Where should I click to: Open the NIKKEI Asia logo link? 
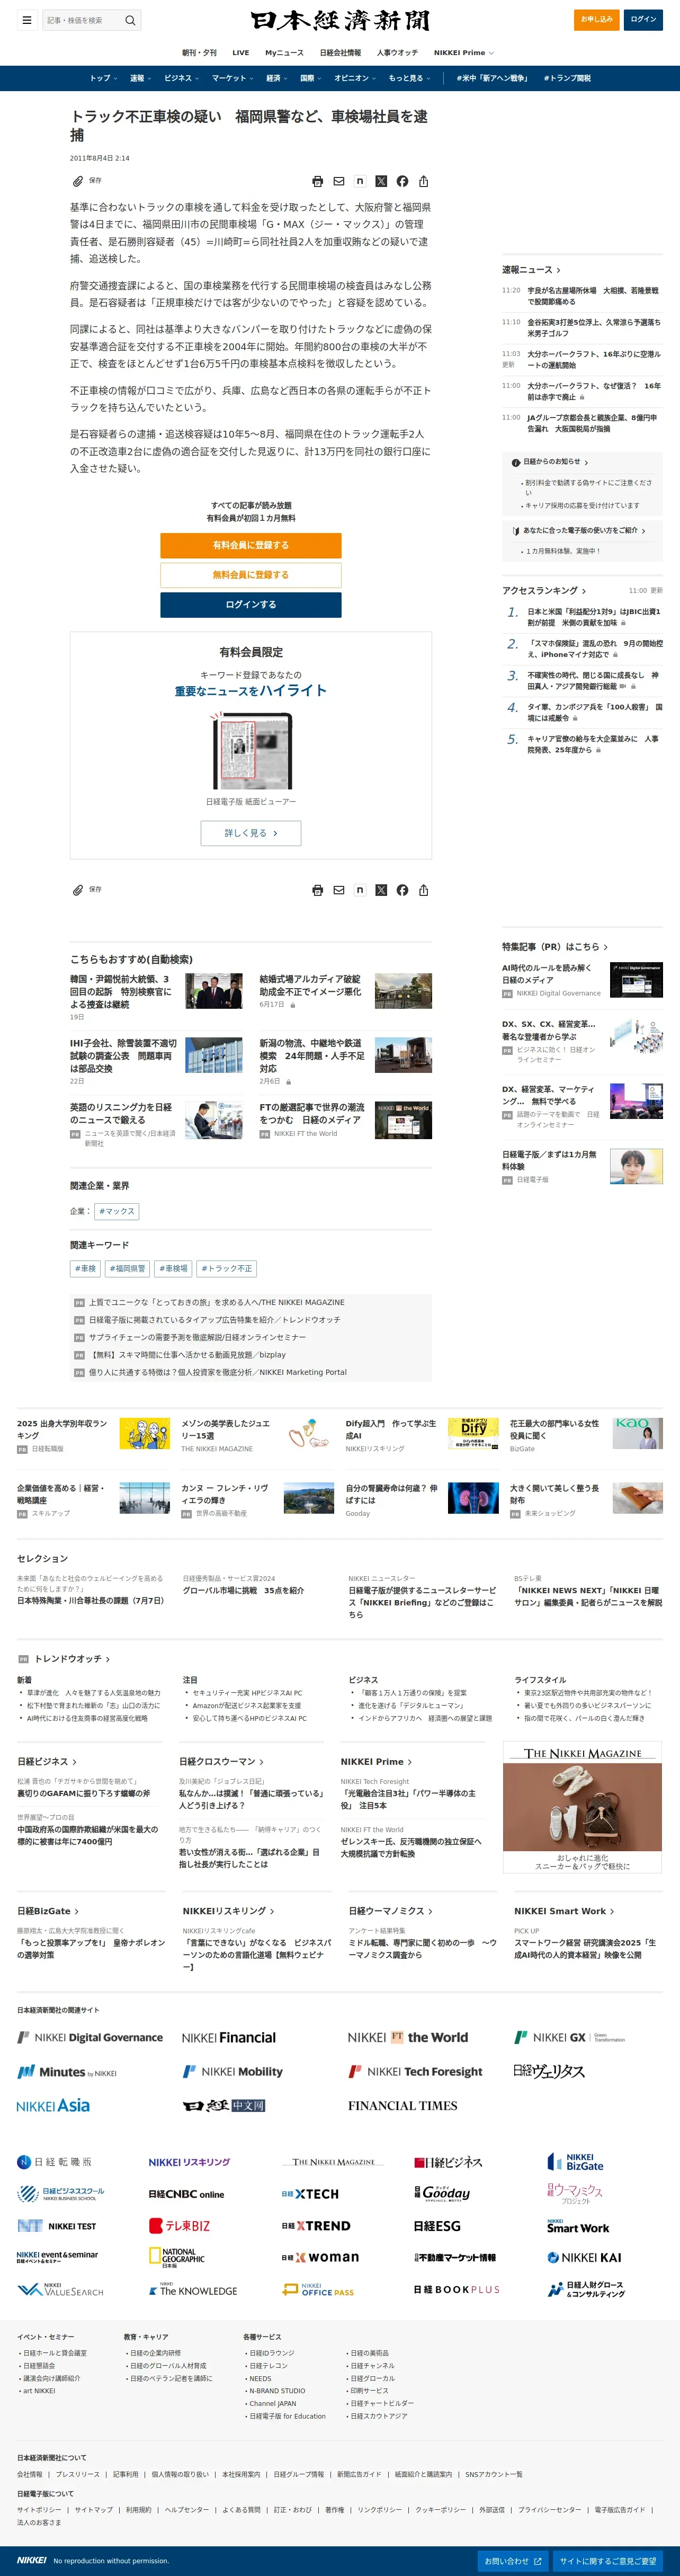[x=53, y=2105]
